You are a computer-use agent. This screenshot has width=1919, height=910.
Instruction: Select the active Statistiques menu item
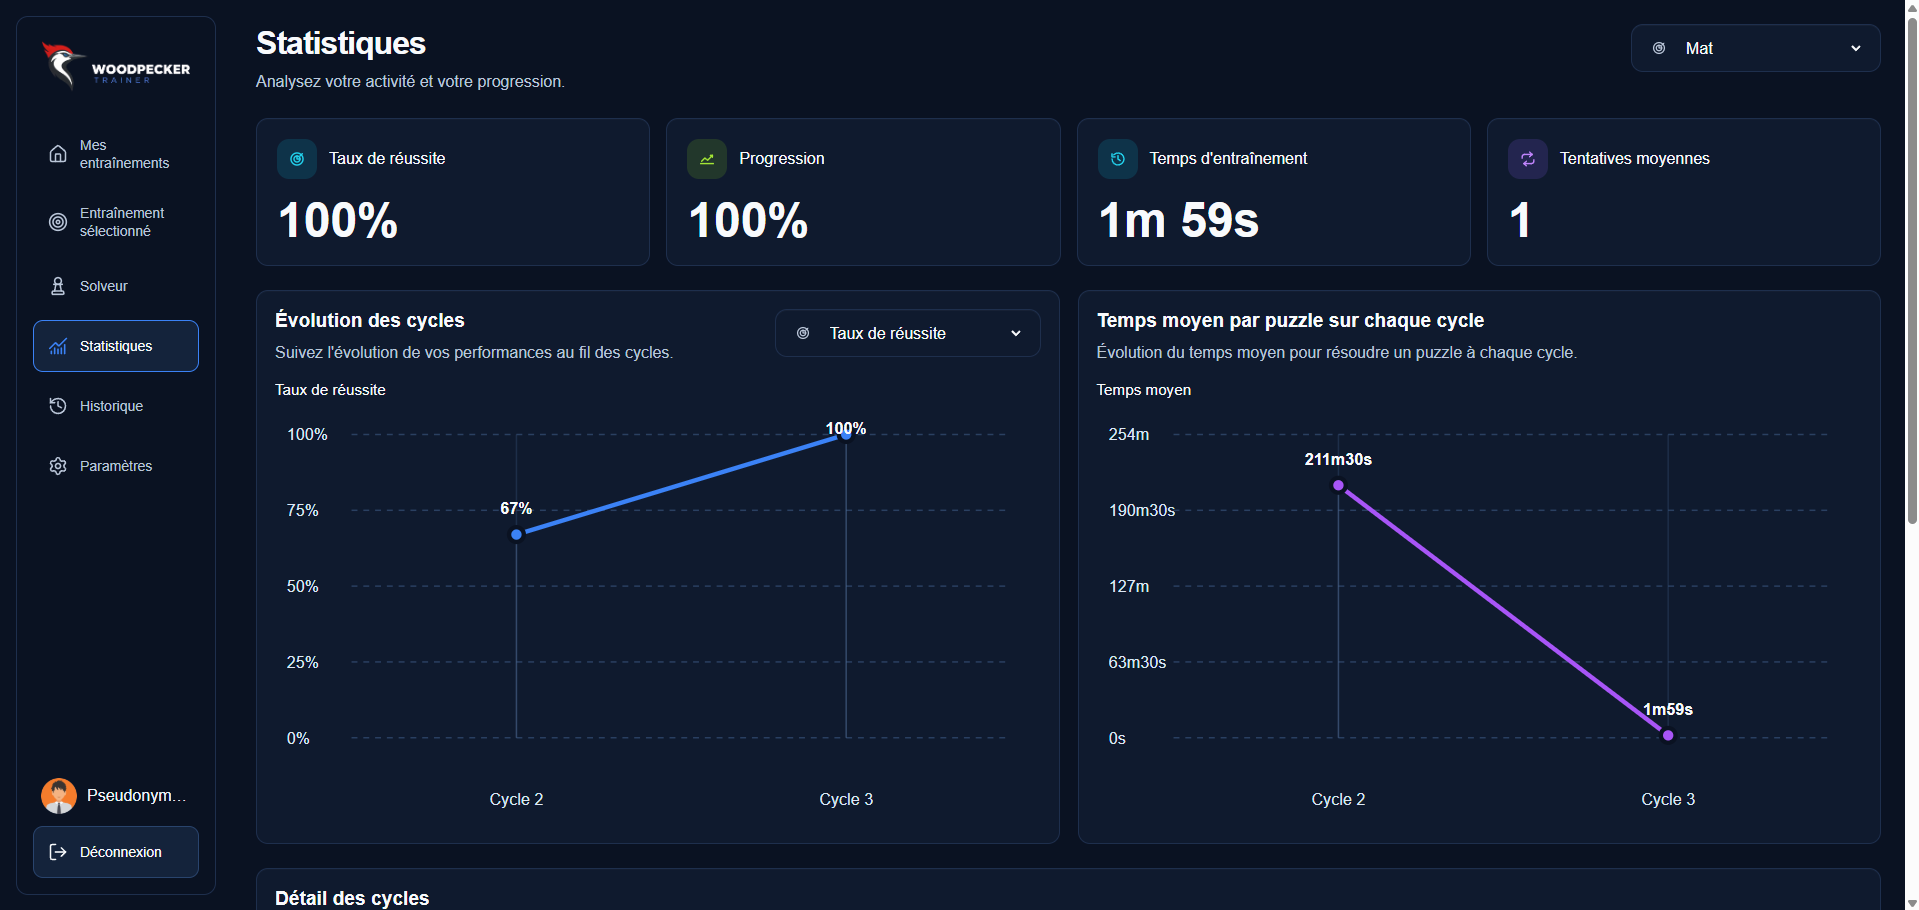click(116, 346)
